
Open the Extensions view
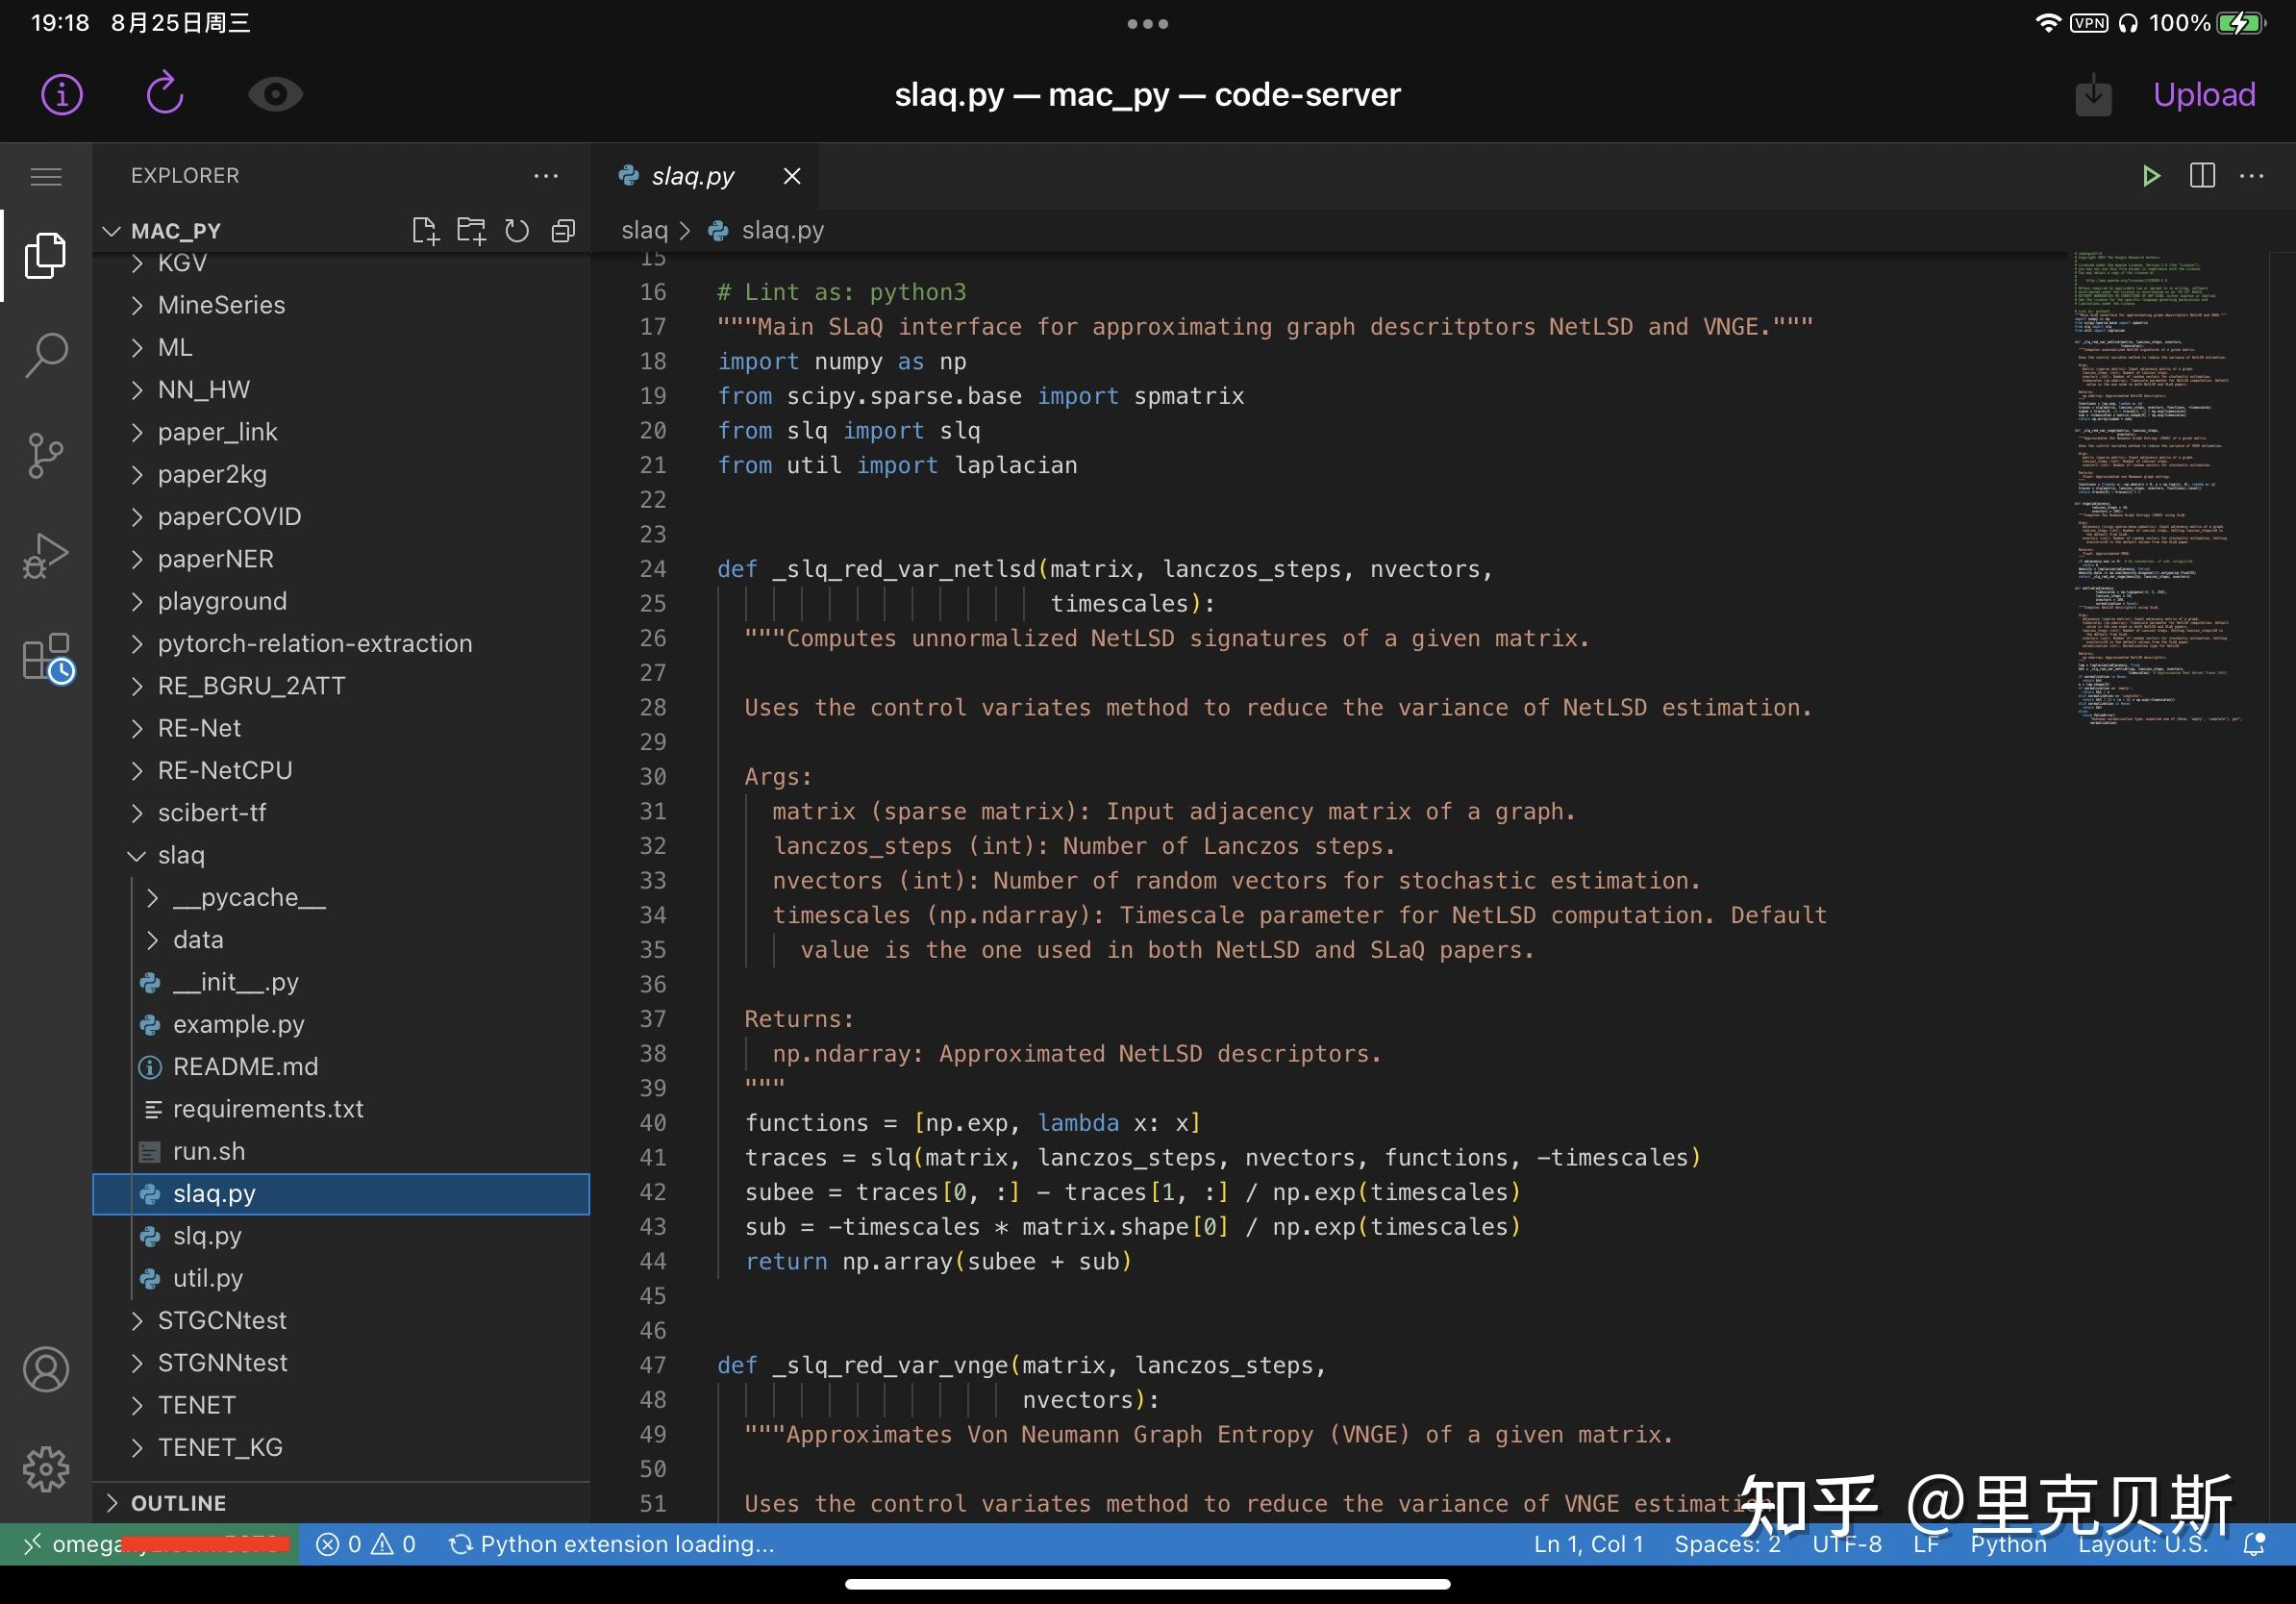click(46, 658)
